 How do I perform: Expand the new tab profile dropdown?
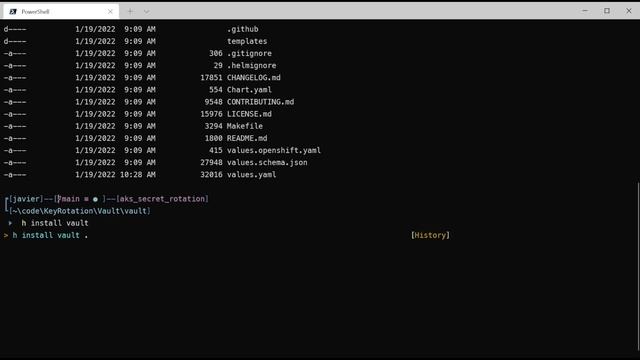click(147, 11)
